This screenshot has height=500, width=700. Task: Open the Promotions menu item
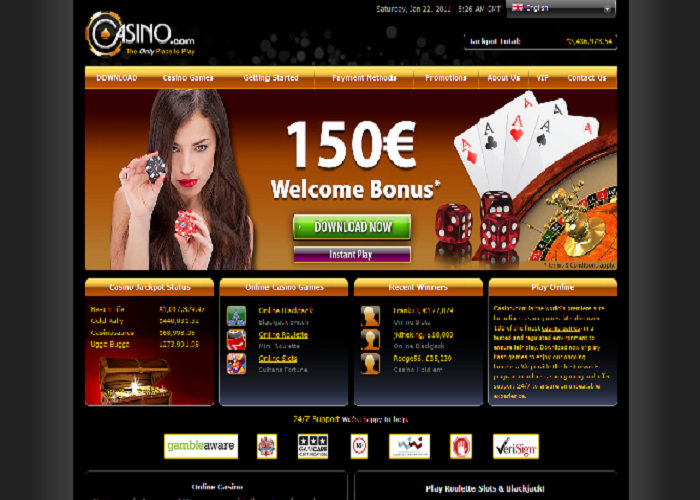(446, 78)
